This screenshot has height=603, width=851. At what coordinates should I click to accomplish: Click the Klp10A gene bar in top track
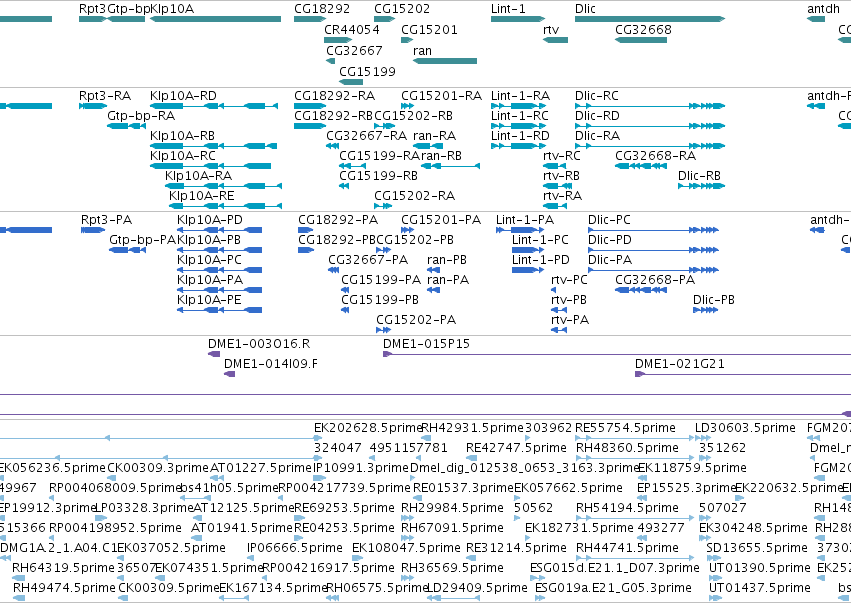click(x=215, y=19)
